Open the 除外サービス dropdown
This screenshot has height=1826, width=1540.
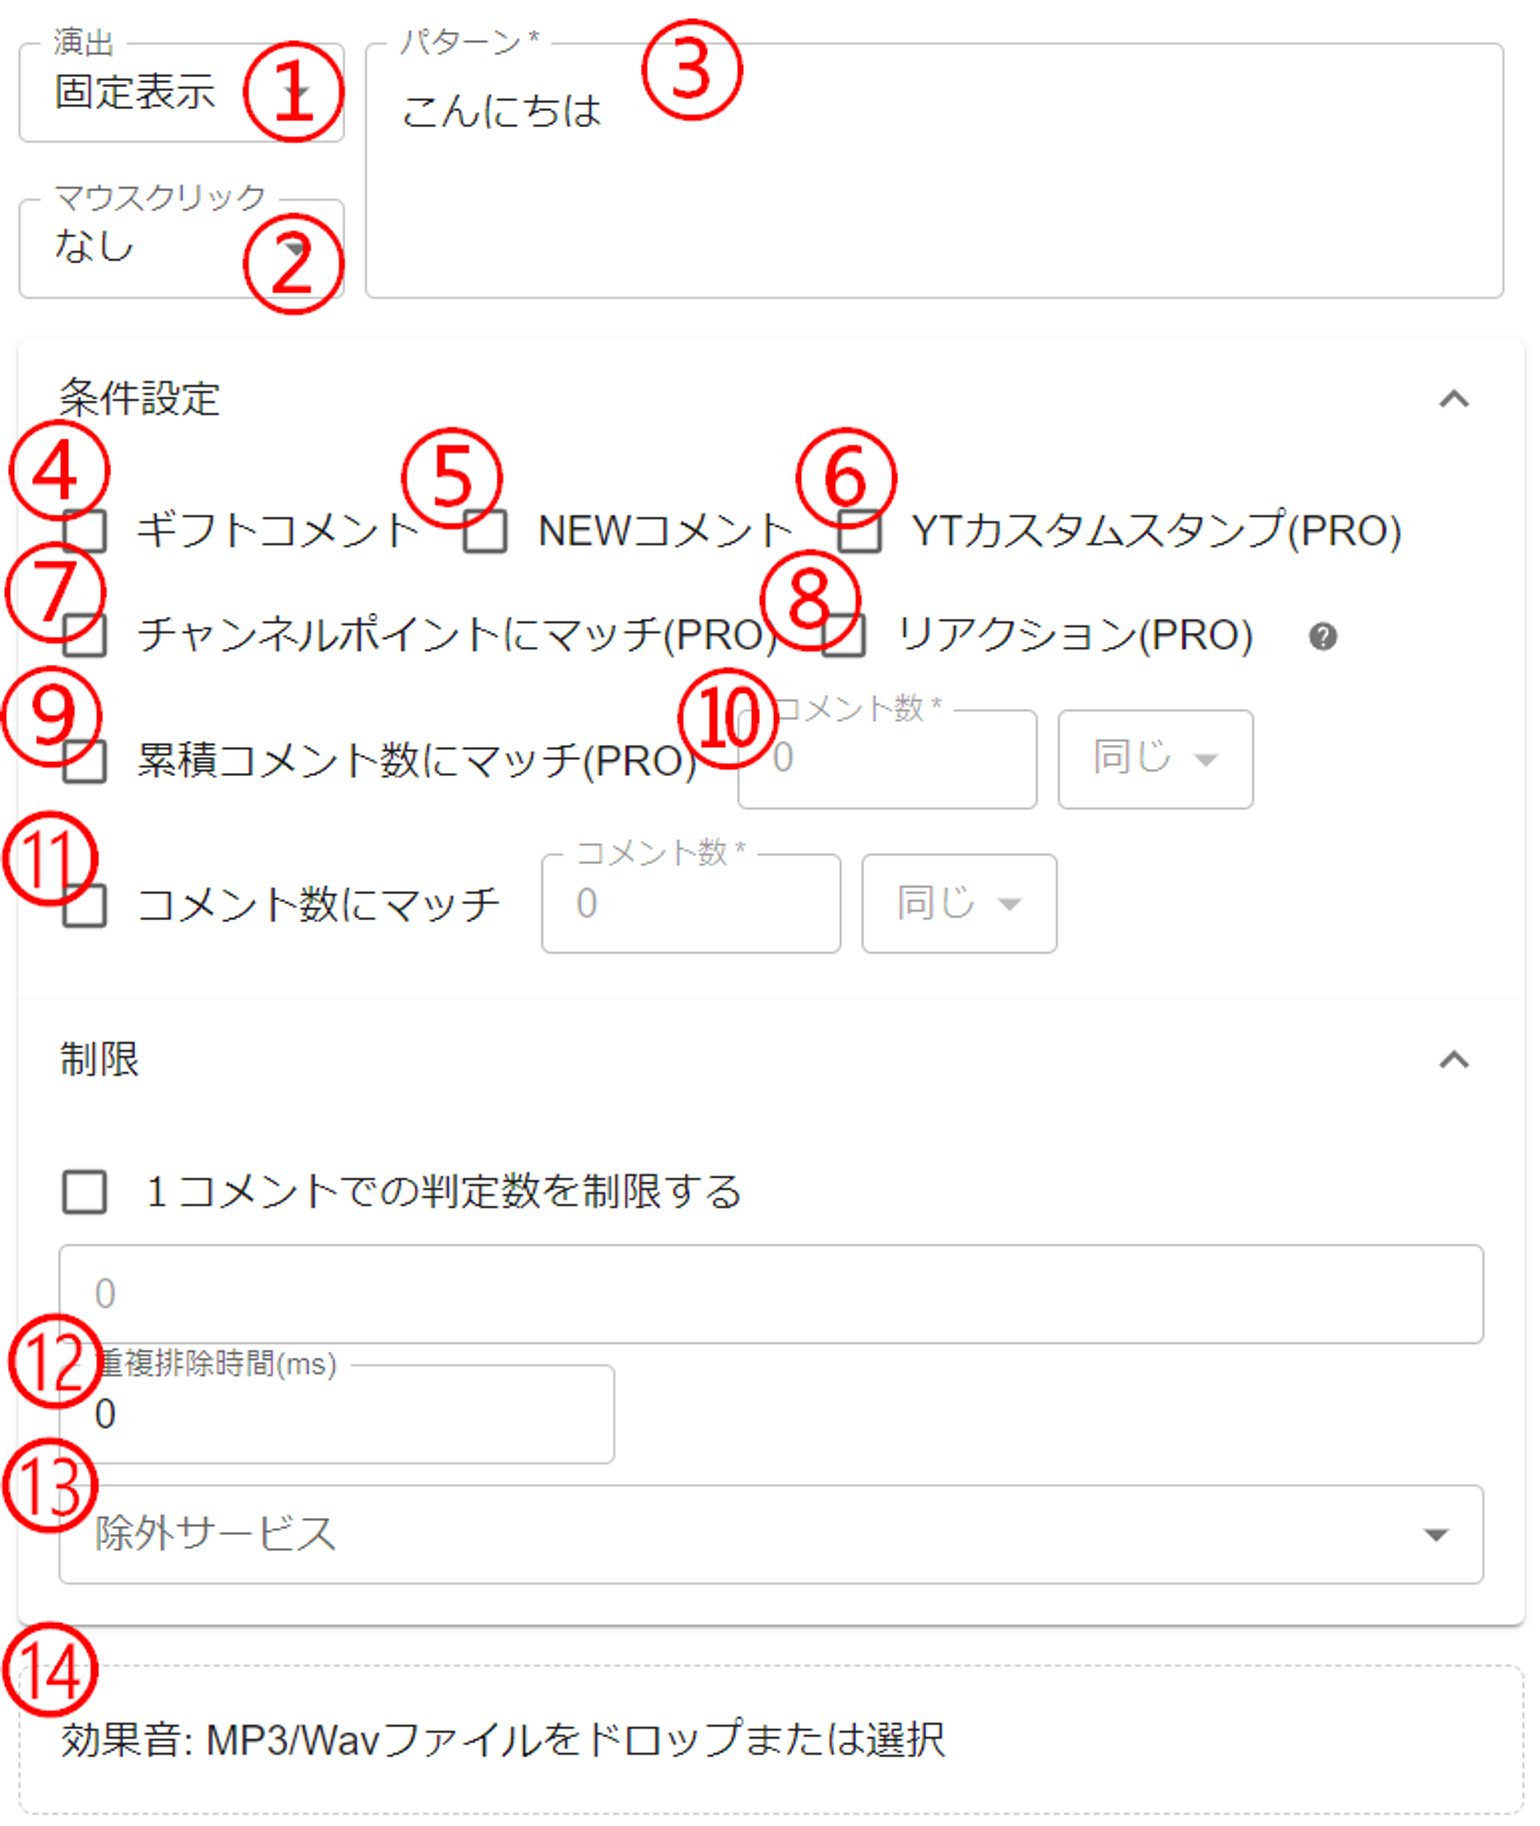click(x=770, y=1534)
